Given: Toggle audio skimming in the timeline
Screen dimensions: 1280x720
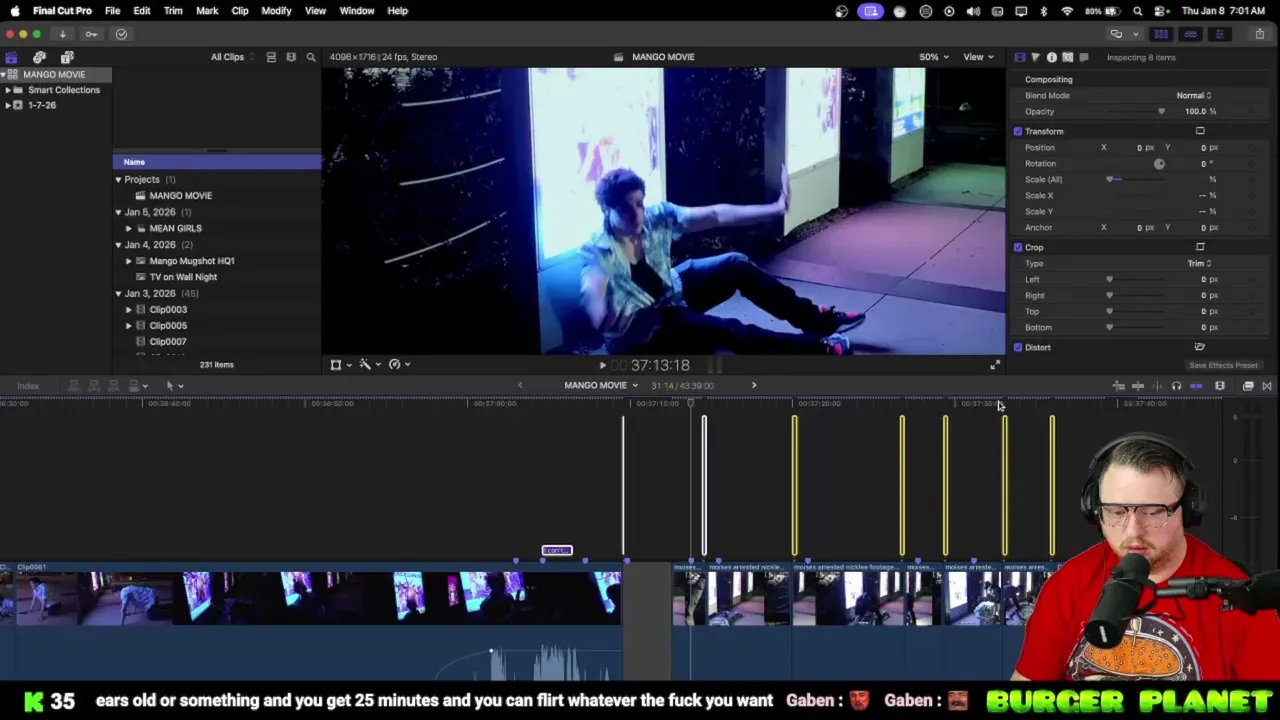Looking at the screenshot, I should (1158, 386).
